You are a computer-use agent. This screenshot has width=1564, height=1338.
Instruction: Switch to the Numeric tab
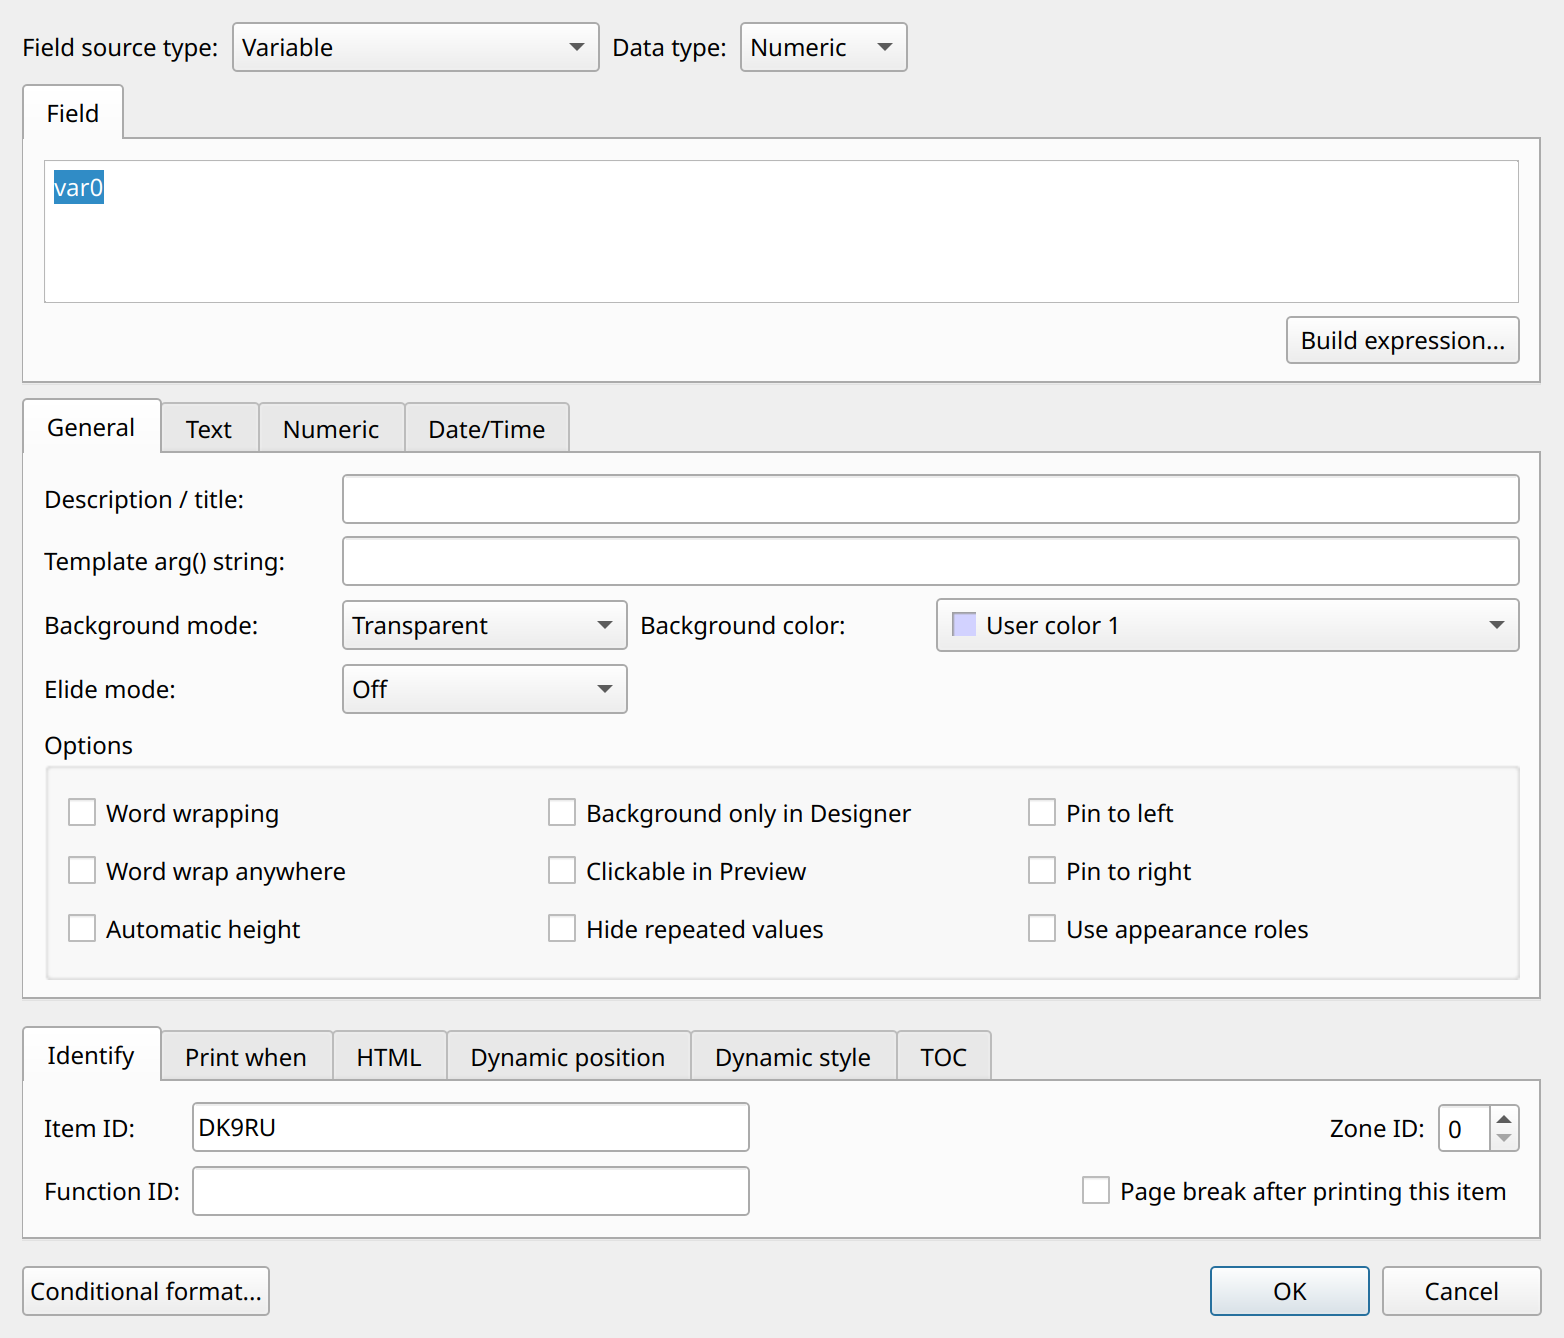(x=331, y=428)
